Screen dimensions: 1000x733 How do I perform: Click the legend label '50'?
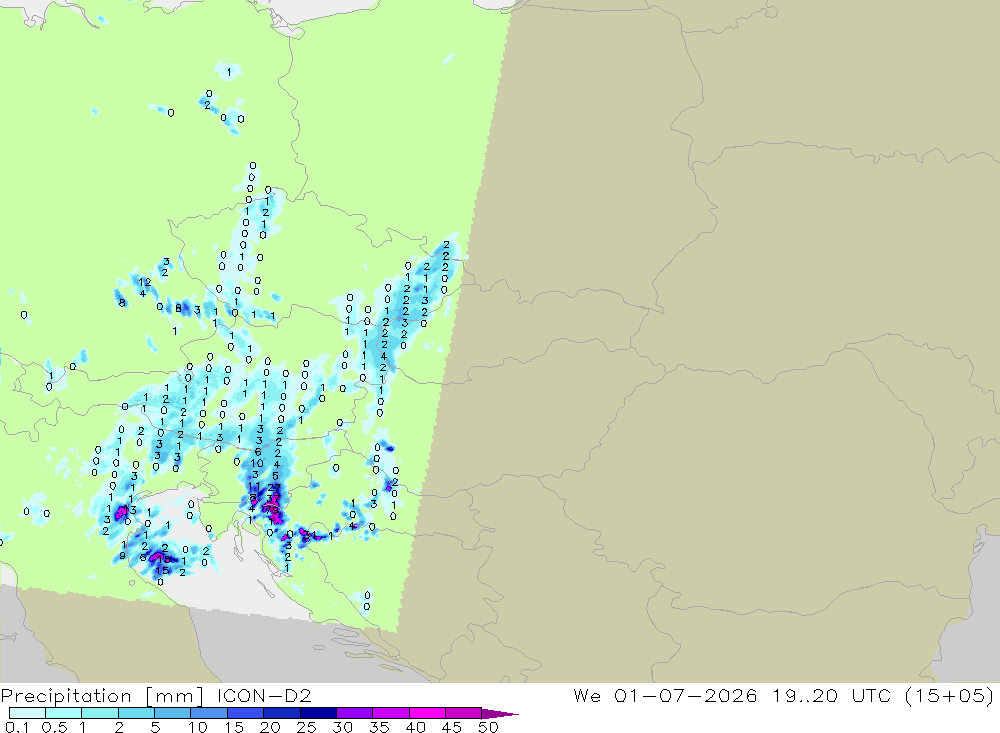click(x=488, y=727)
